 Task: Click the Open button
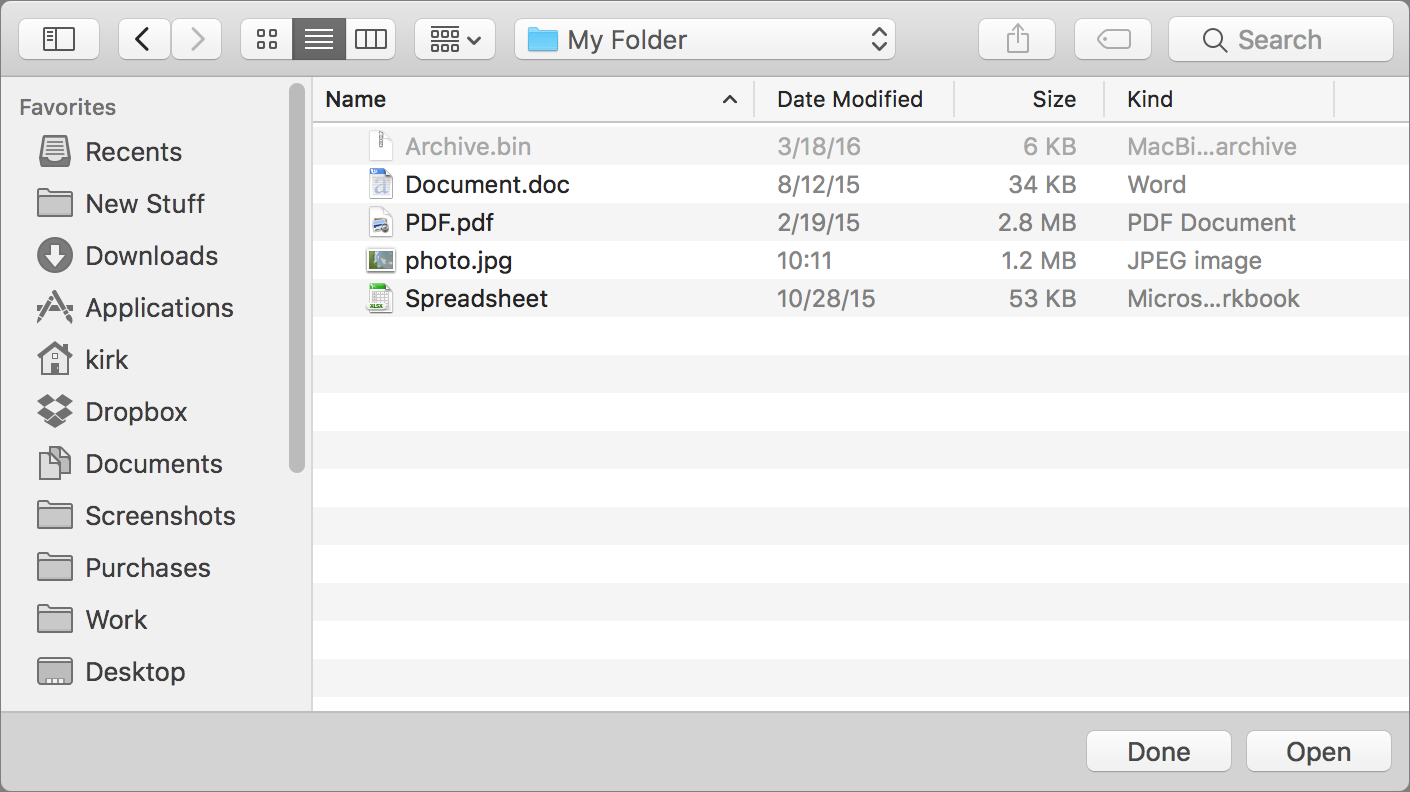click(x=1317, y=751)
